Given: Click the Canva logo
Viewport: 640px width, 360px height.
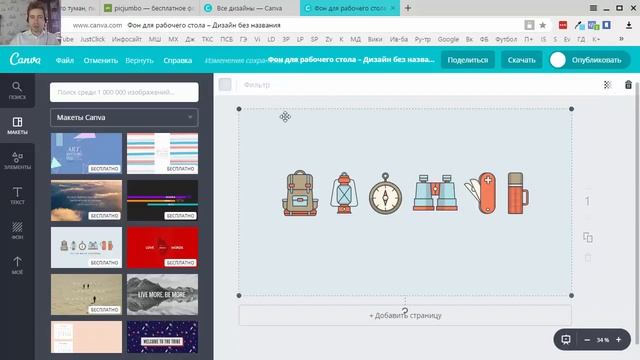Looking at the screenshot, I should [x=25, y=60].
